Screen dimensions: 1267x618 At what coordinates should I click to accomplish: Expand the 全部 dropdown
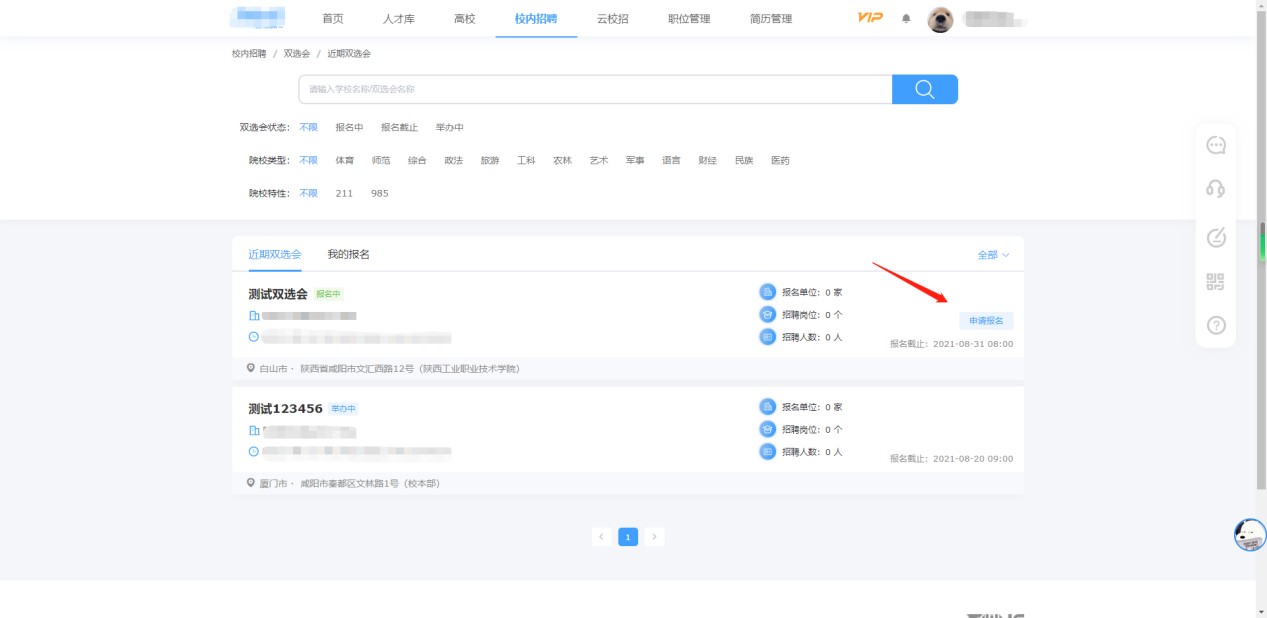(993, 255)
